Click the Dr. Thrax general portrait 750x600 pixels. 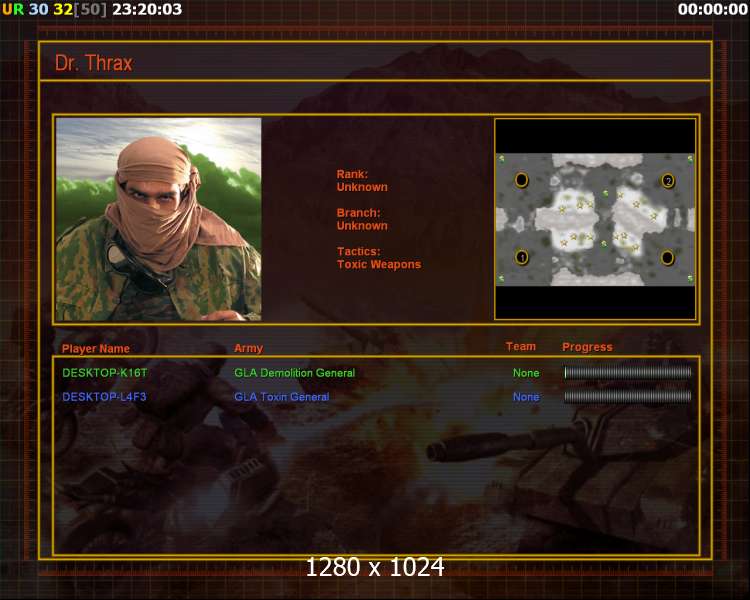158,219
